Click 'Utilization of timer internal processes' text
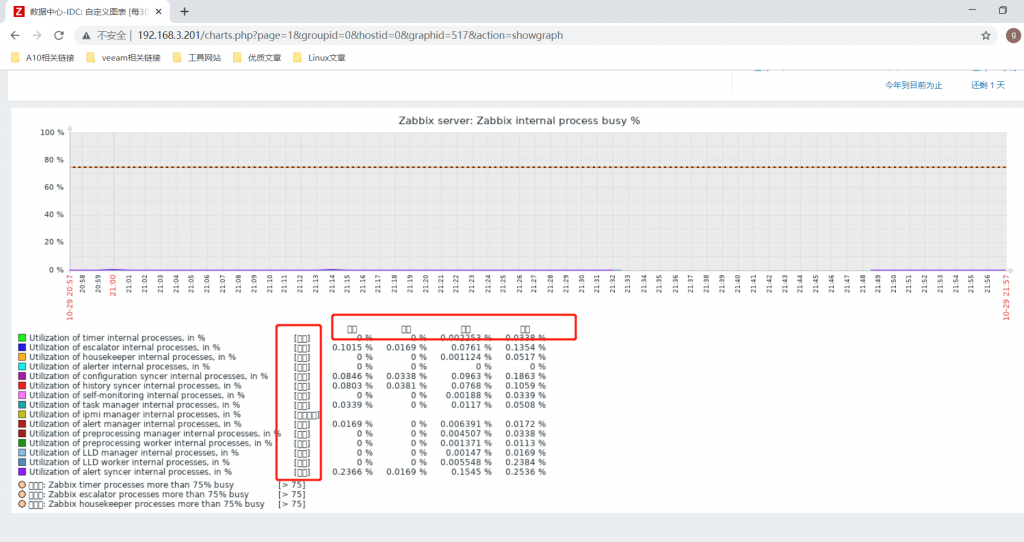This screenshot has height=542, width=1024. pyautogui.click(x=117, y=338)
